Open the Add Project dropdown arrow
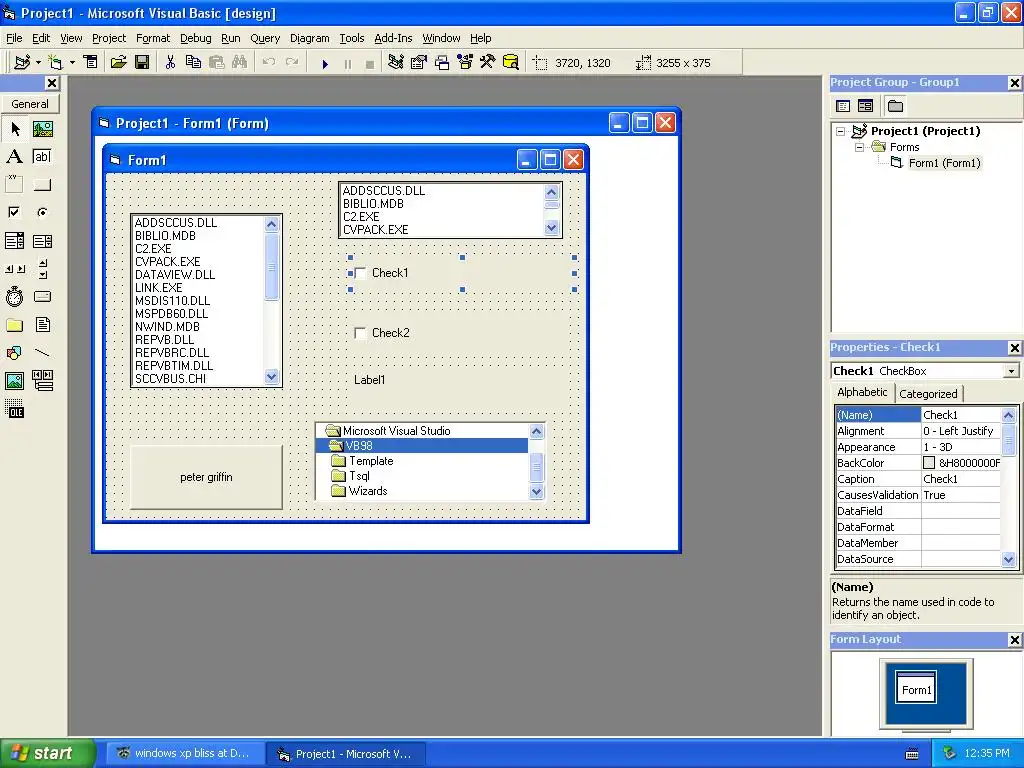The height and width of the screenshot is (768, 1024). 38,63
